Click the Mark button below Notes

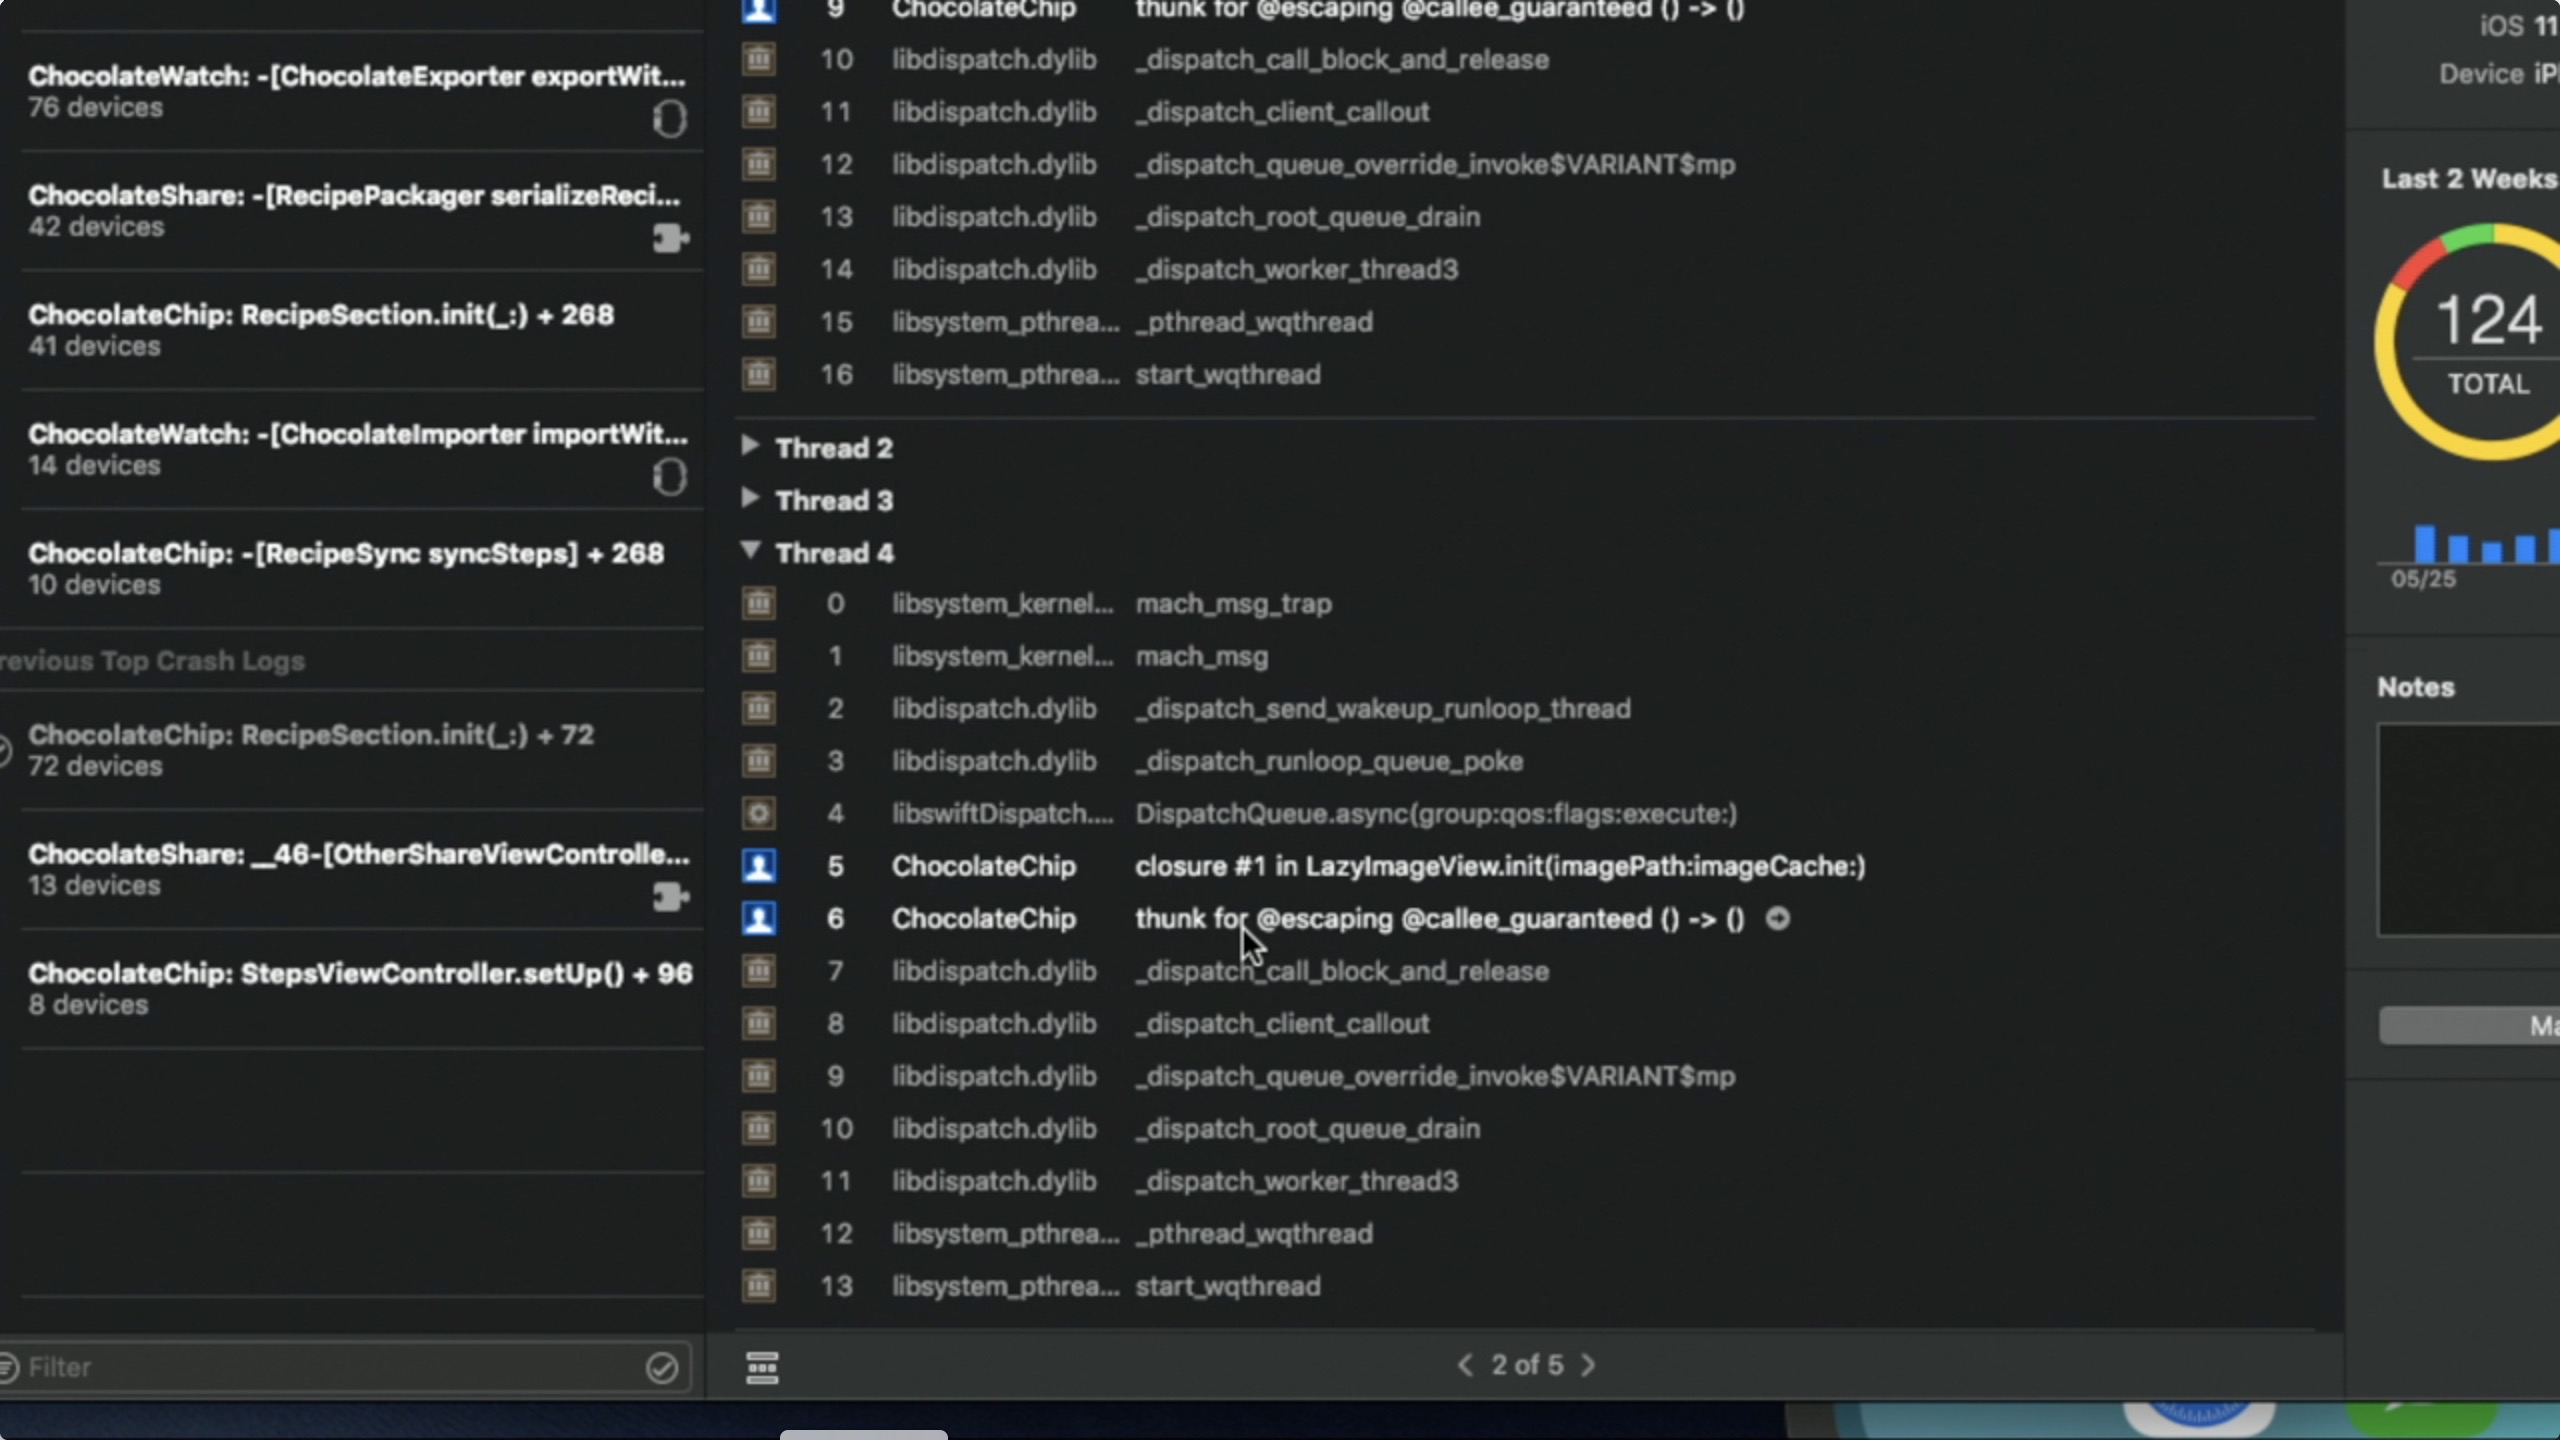coord(2470,1026)
